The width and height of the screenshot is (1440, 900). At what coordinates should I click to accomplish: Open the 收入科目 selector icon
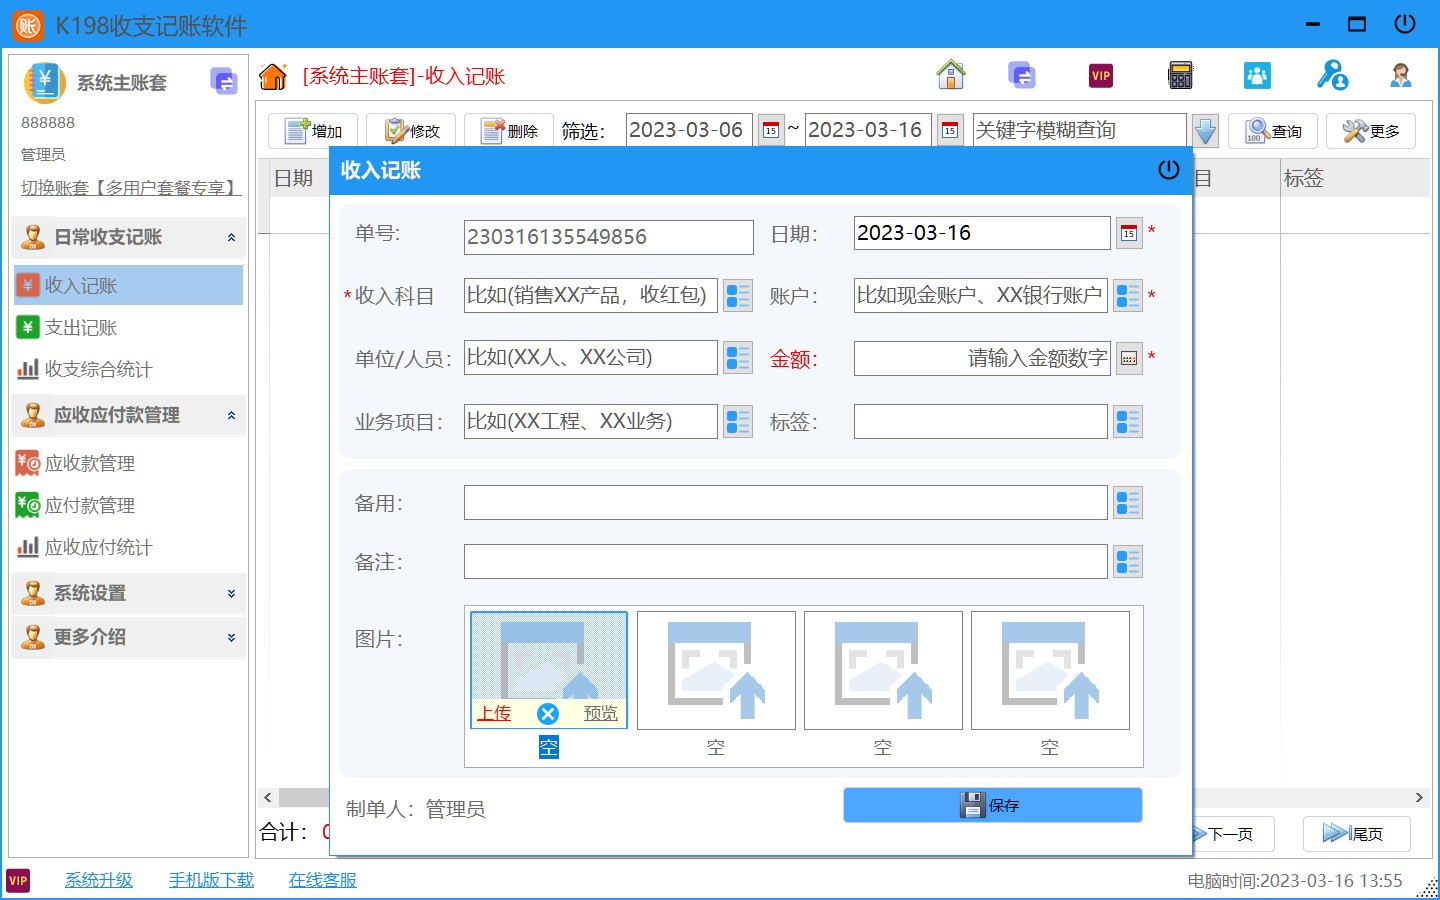tap(738, 296)
